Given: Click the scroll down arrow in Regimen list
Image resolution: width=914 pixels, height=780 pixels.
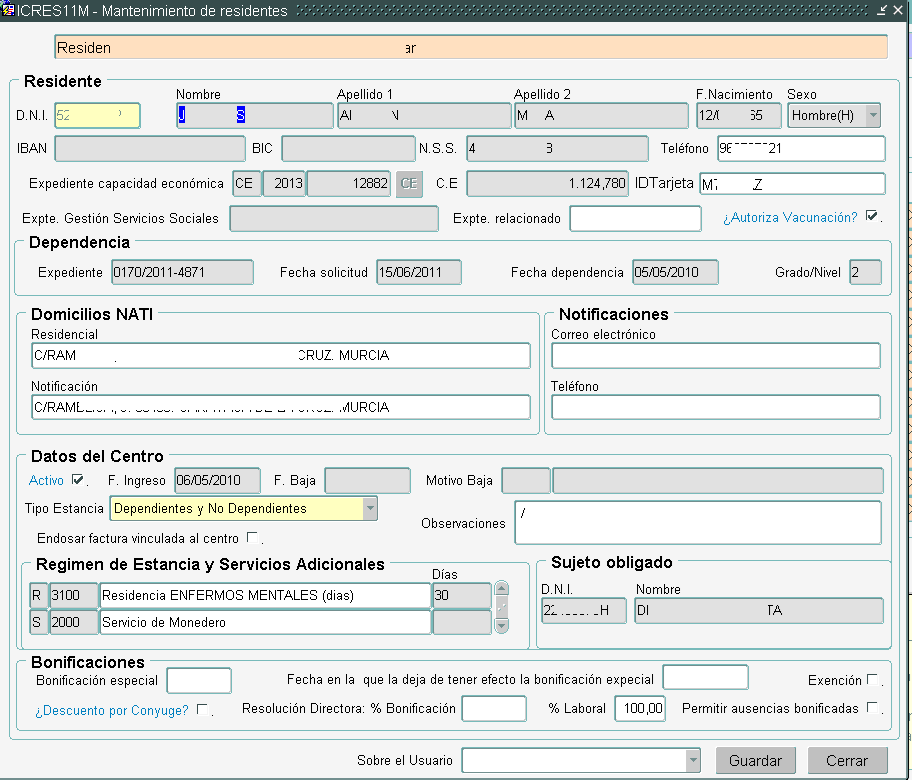Looking at the screenshot, I should point(502,625).
